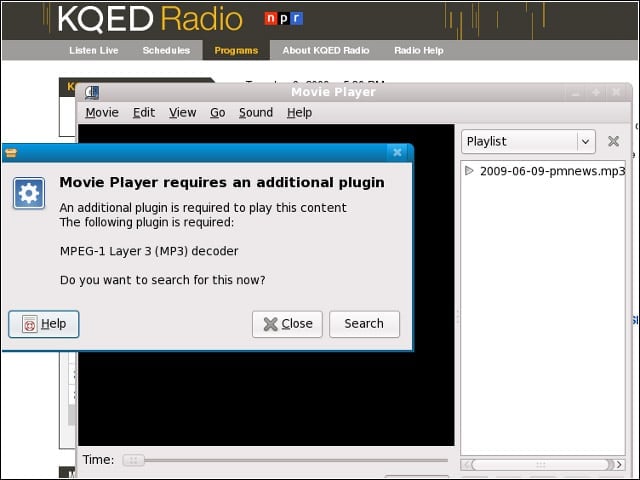Click the playlist scrollbar right arrow
640x480 pixels.
click(x=620, y=464)
